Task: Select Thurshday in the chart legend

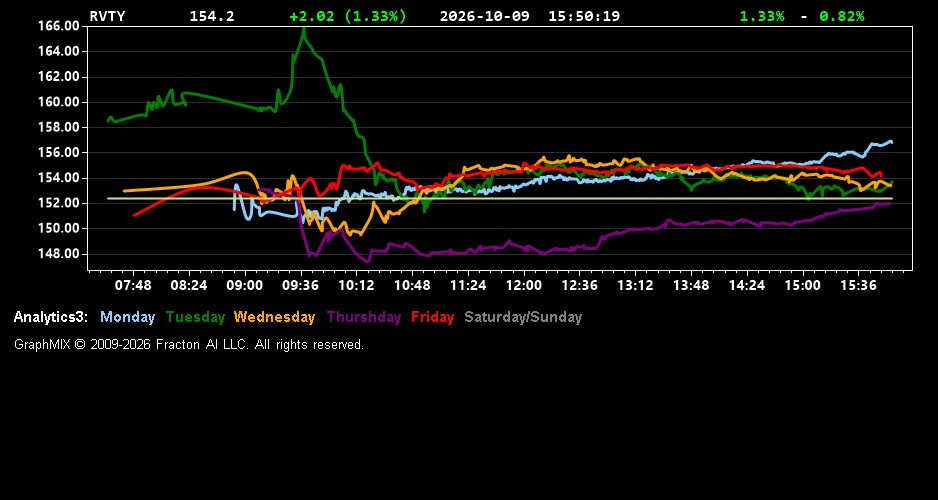Action: (364, 318)
